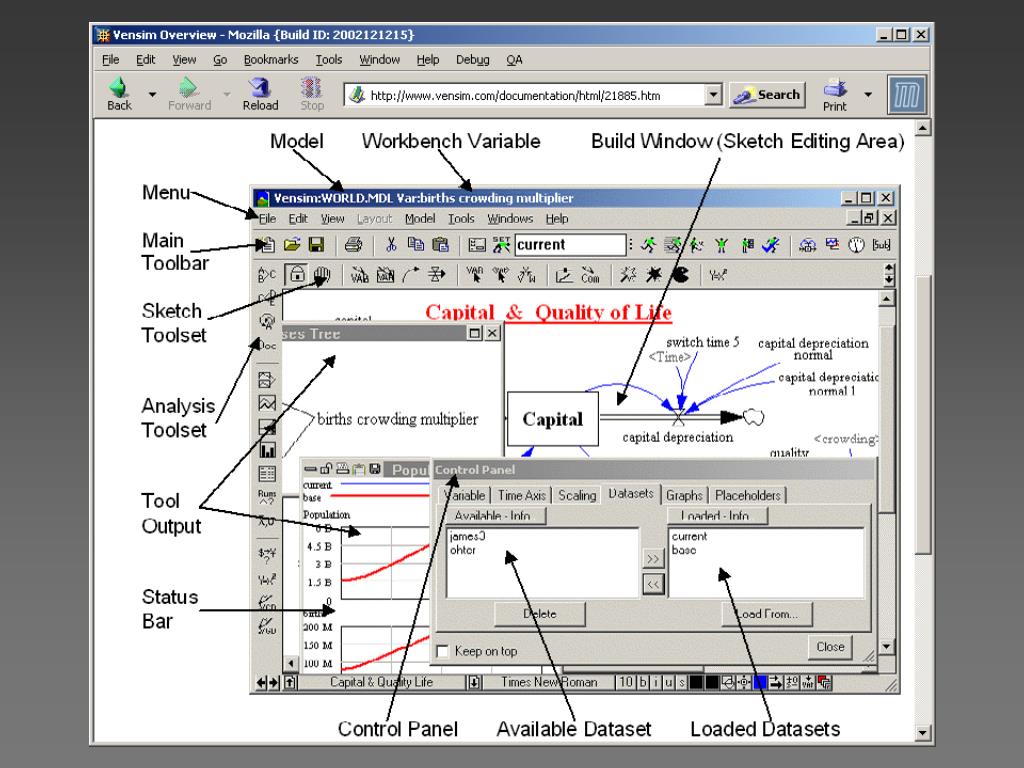The width and height of the screenshot is (1024, 768).
Task: Open the Mozilla URL history dropdown
Action: 713,95
